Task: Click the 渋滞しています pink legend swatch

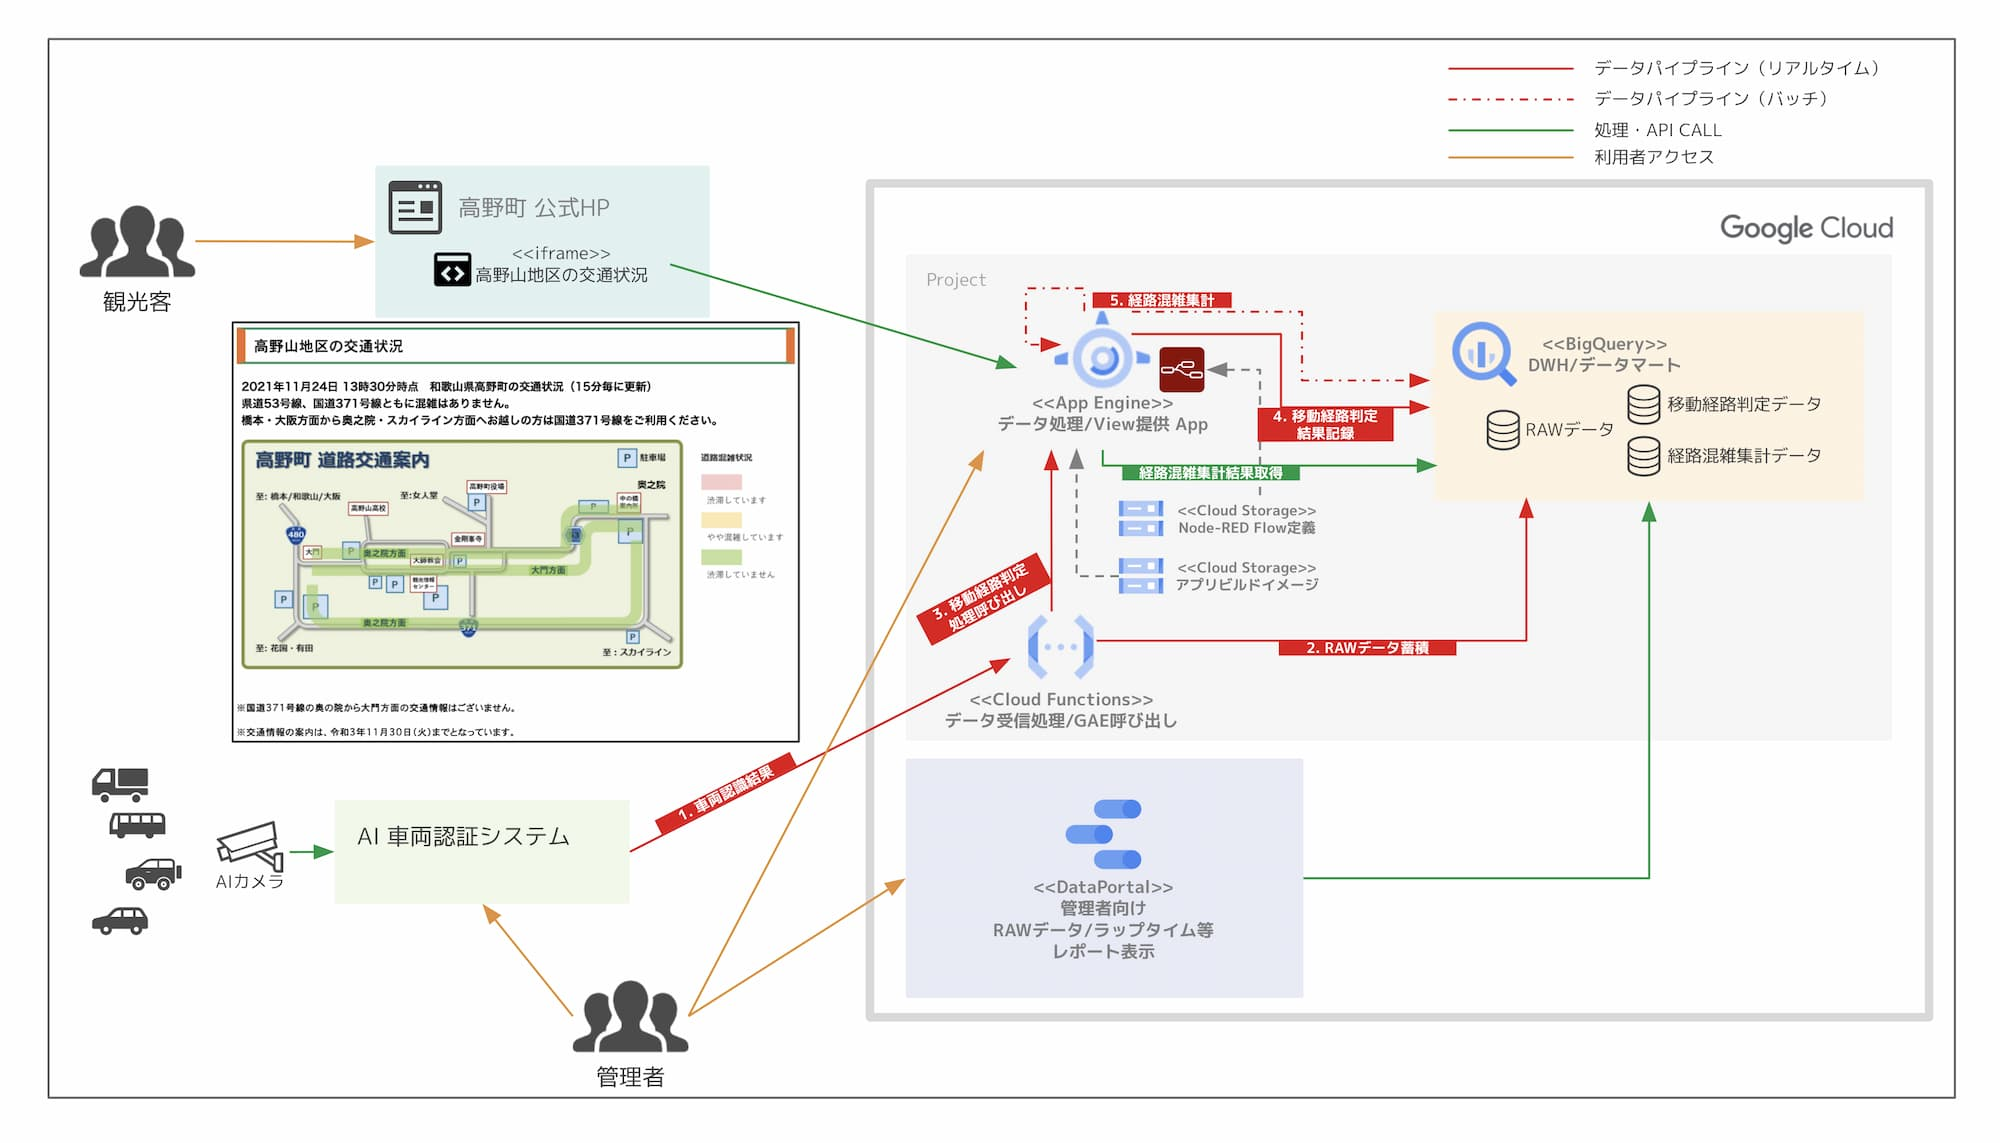Action: (721, 482)
